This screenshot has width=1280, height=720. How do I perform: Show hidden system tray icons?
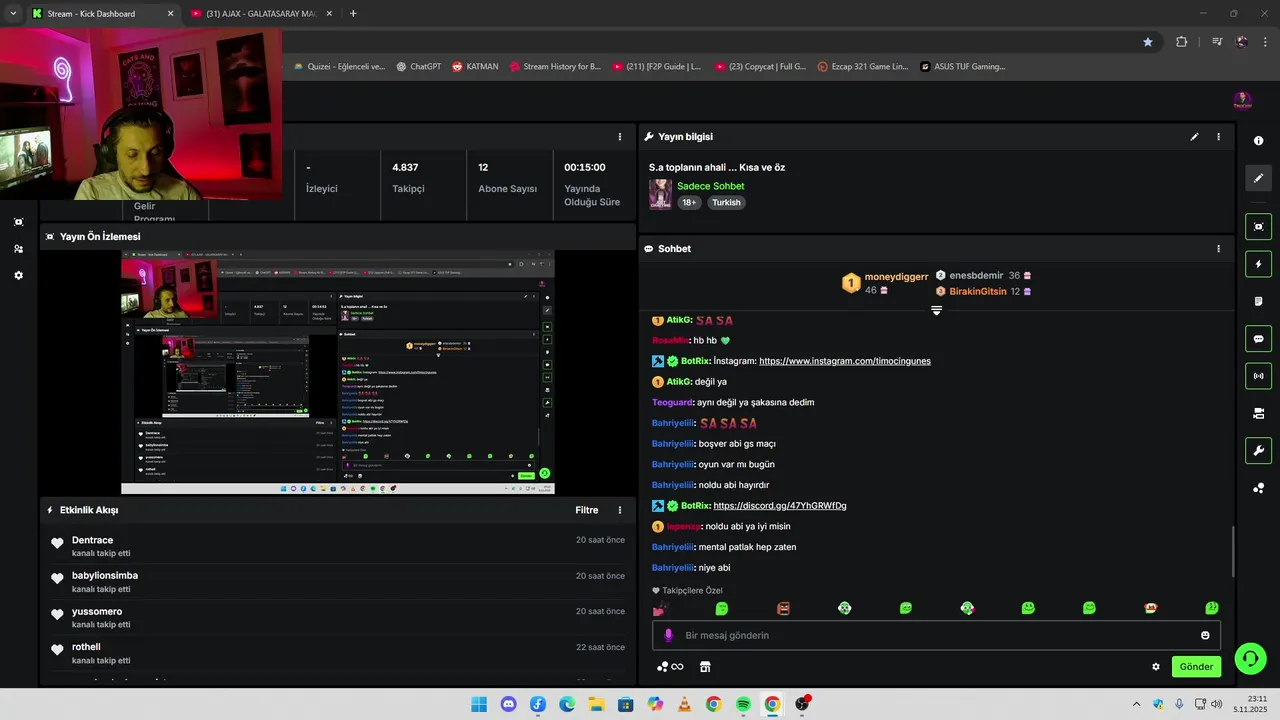coord(1136,704)
